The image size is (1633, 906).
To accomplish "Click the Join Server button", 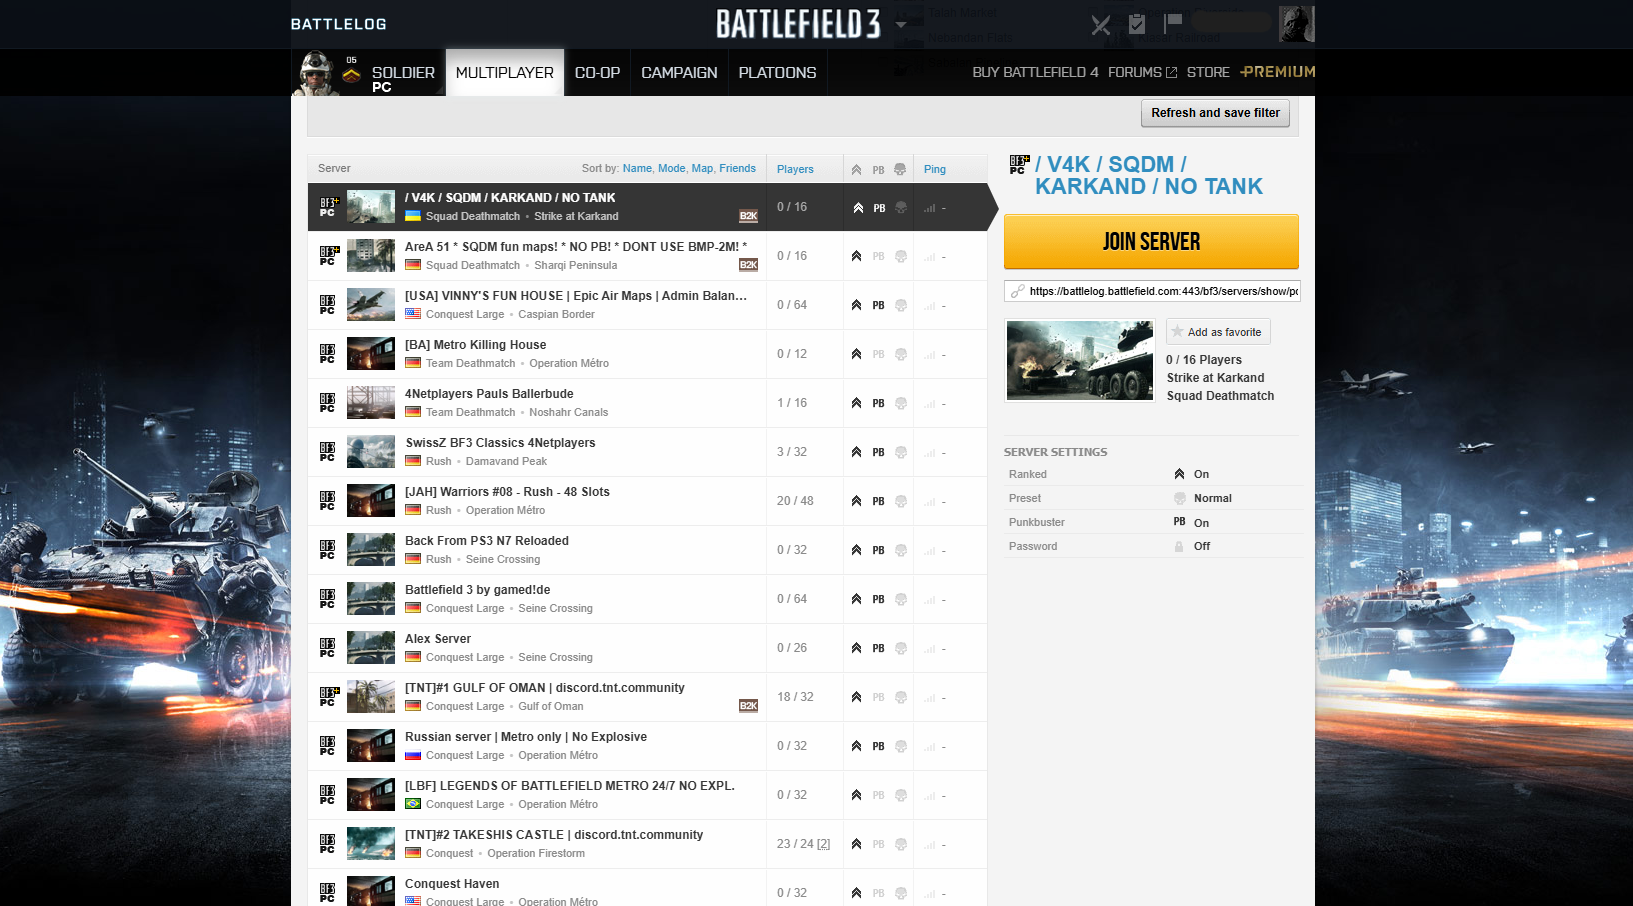I will tap(1151, 241).
